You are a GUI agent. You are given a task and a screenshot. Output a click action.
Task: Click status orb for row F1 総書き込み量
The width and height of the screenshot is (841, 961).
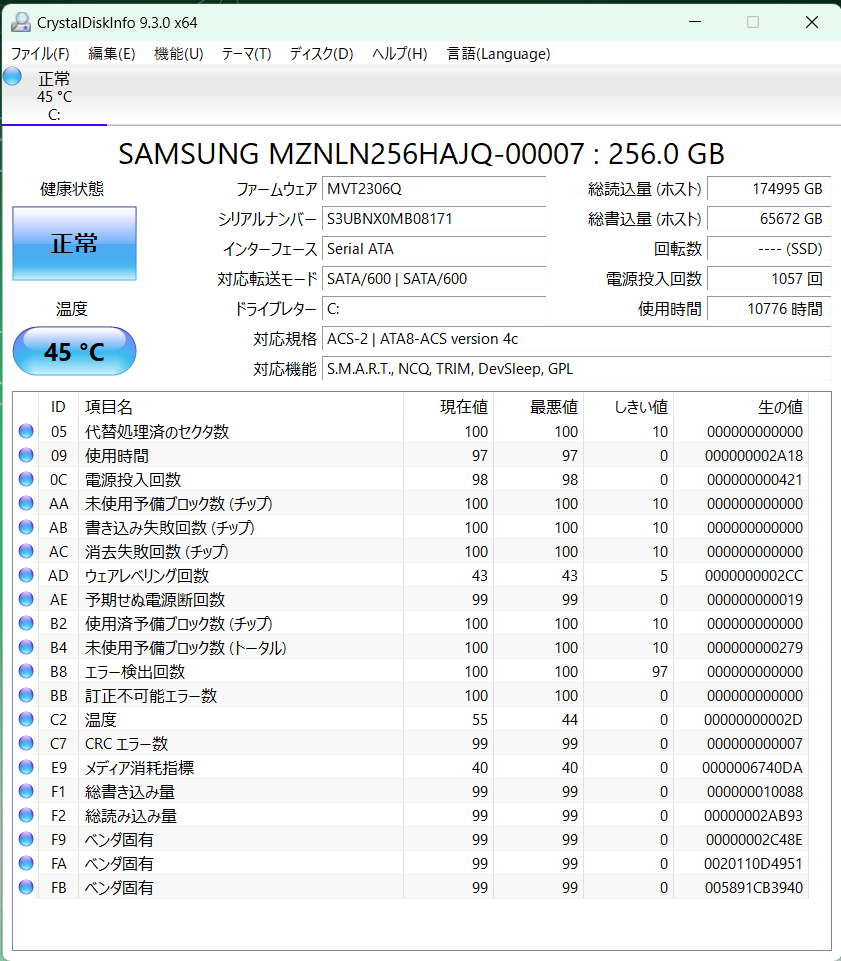coord(26,792)
